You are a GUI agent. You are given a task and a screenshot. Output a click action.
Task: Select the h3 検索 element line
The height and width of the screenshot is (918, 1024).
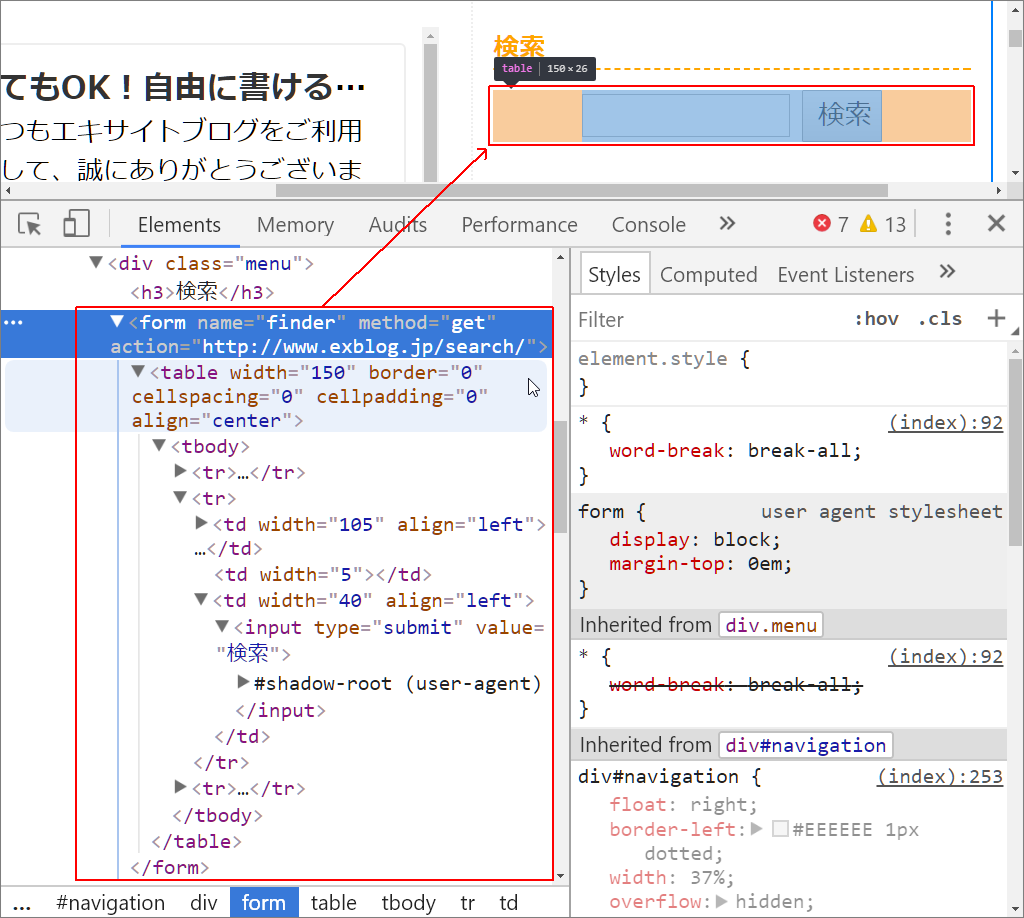click(202, 292)
